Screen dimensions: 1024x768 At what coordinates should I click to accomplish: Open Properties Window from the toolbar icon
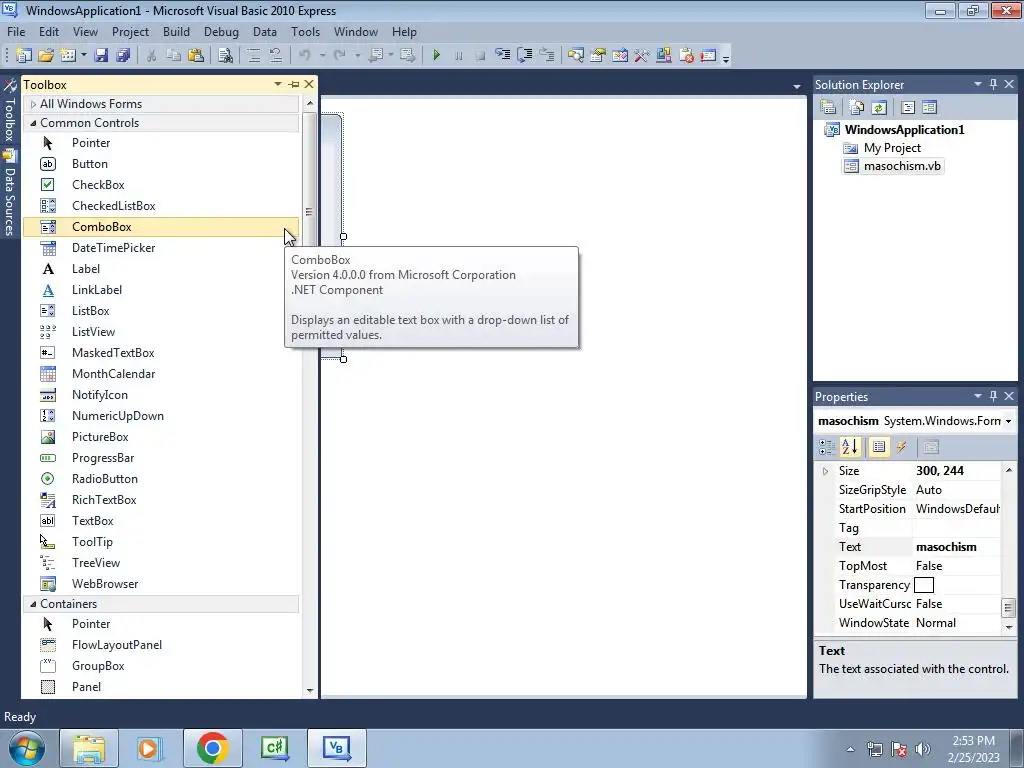[x=598, y=56]
